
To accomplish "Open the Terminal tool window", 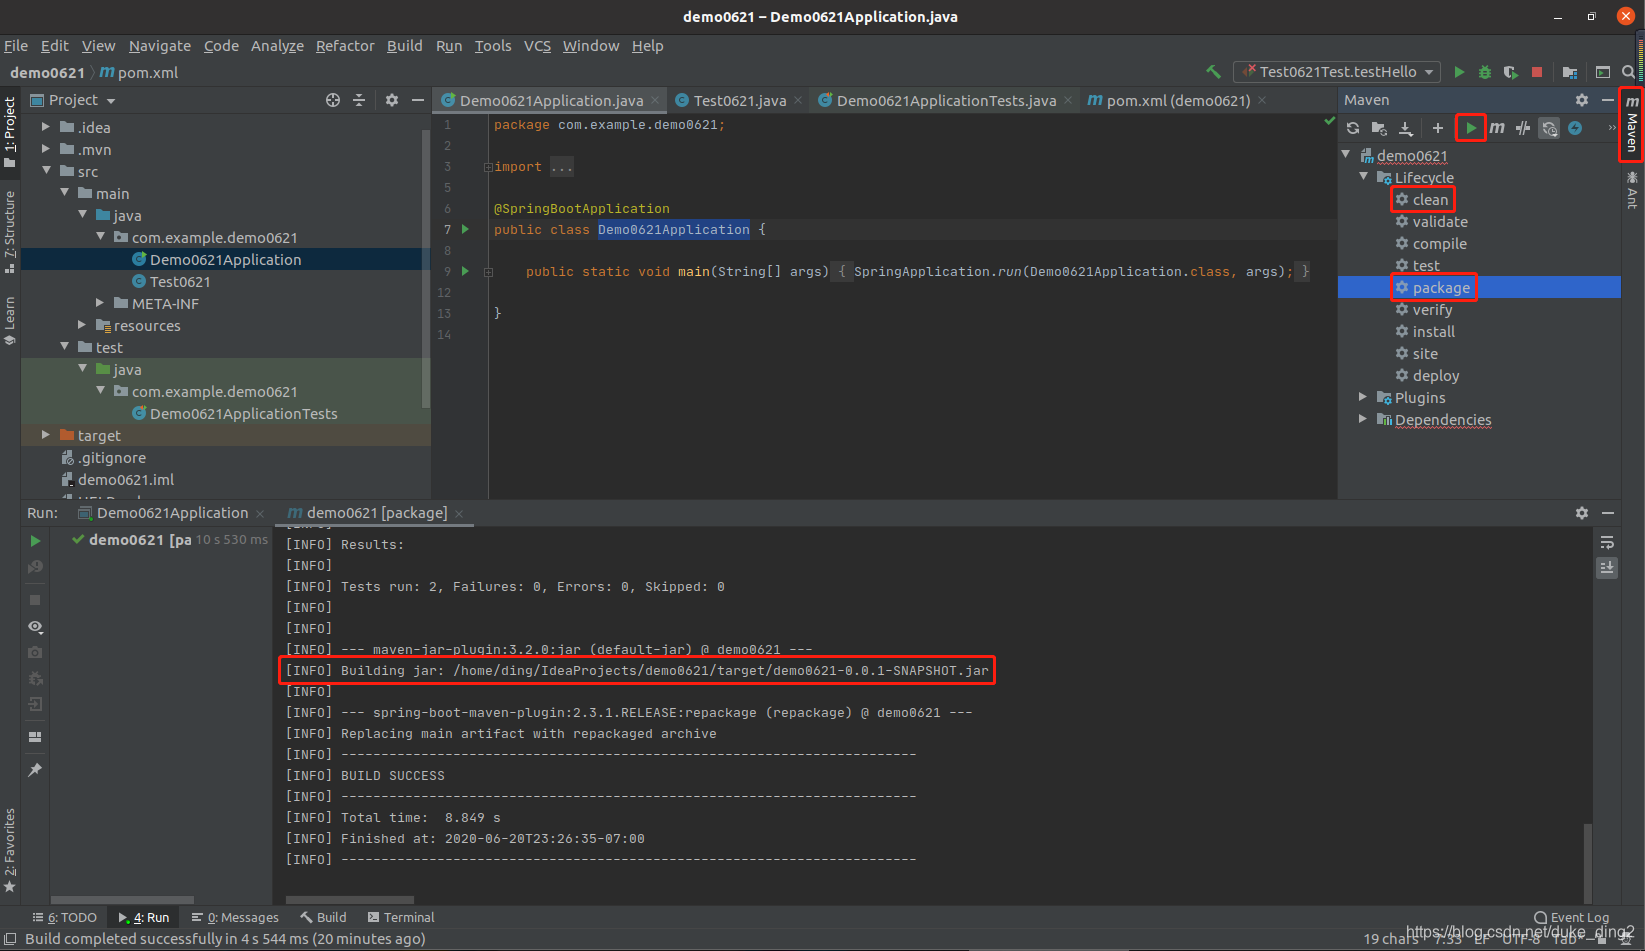I will [x=401, y=917].
